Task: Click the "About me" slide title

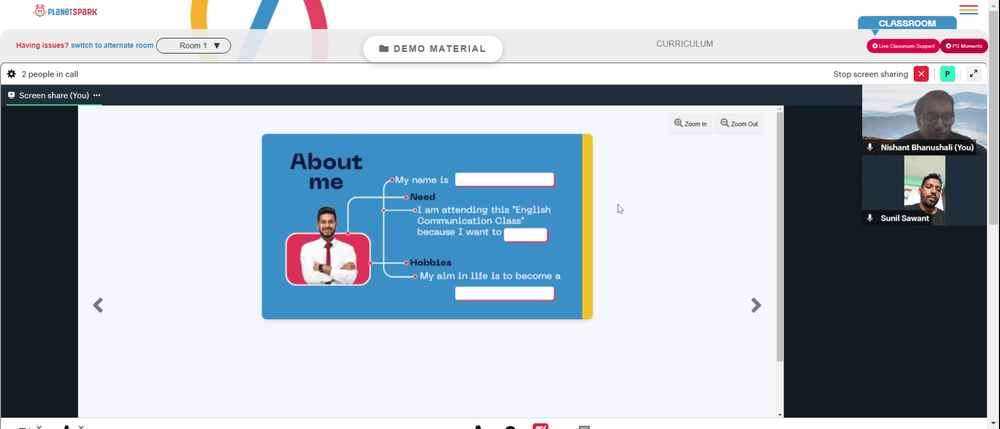Action: pos(327,171)
